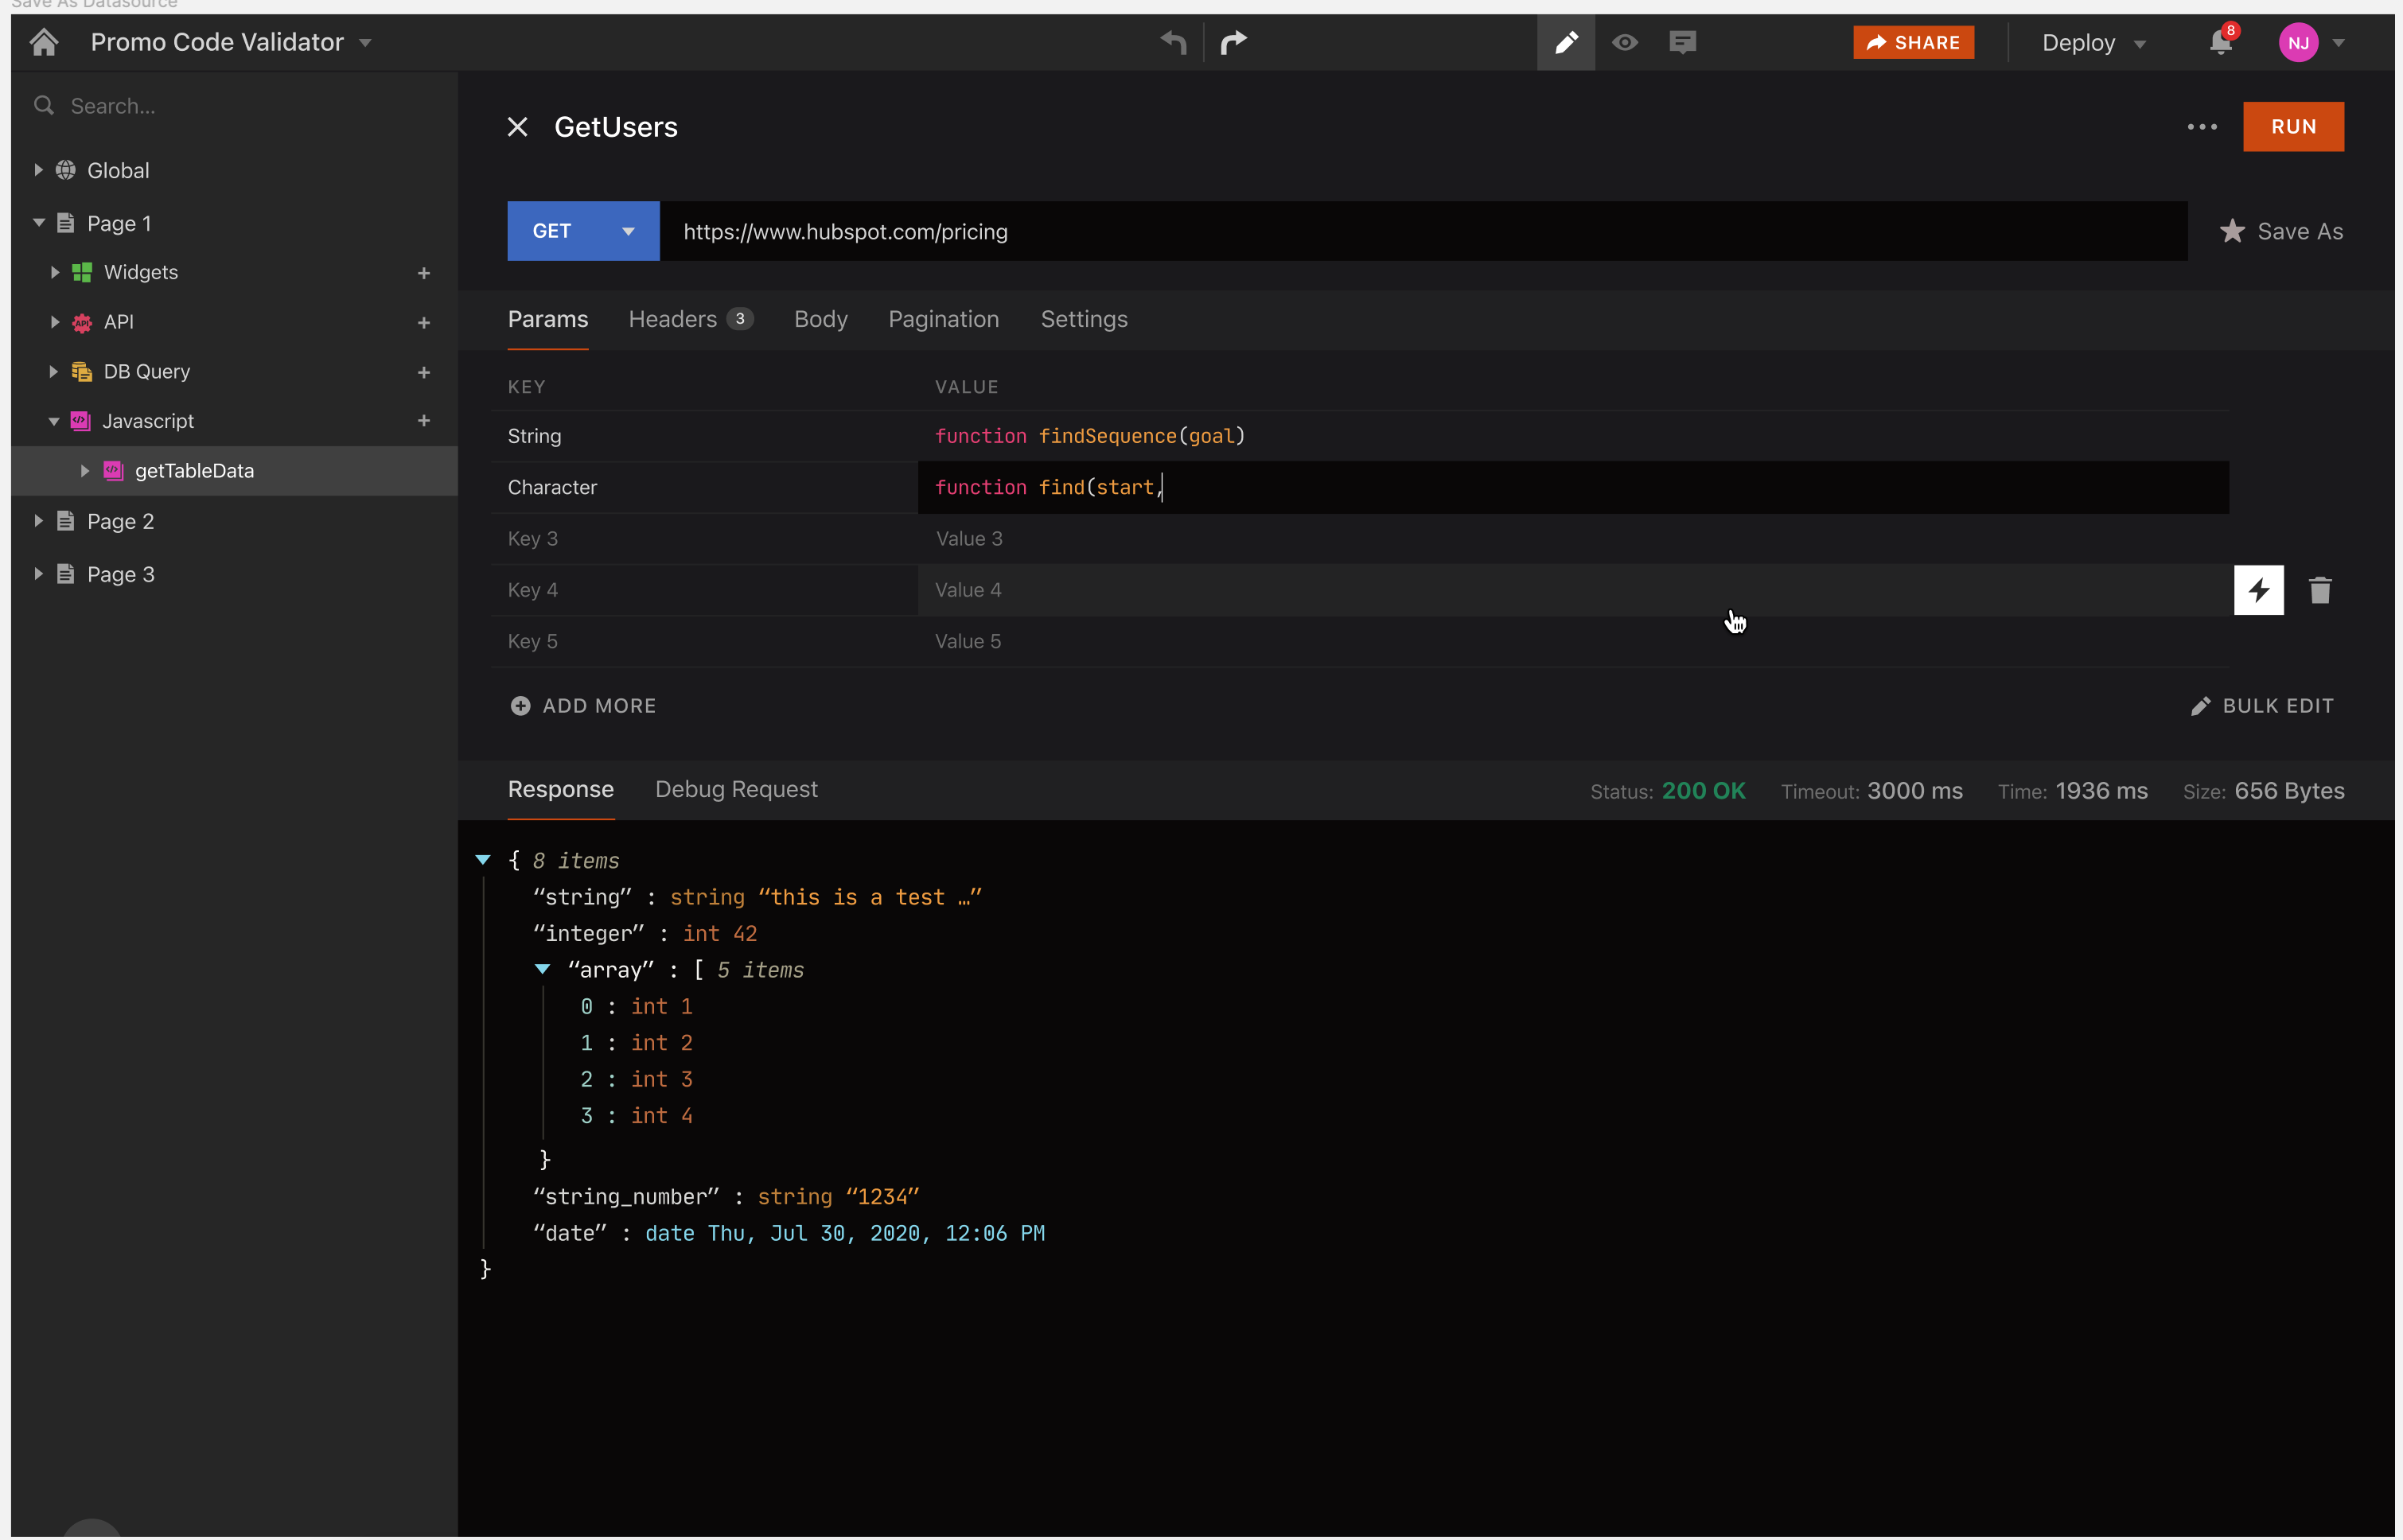Click the three-dot more options icon
Viewport: 2403px width, 1540px height.
tap(2202, 127)
